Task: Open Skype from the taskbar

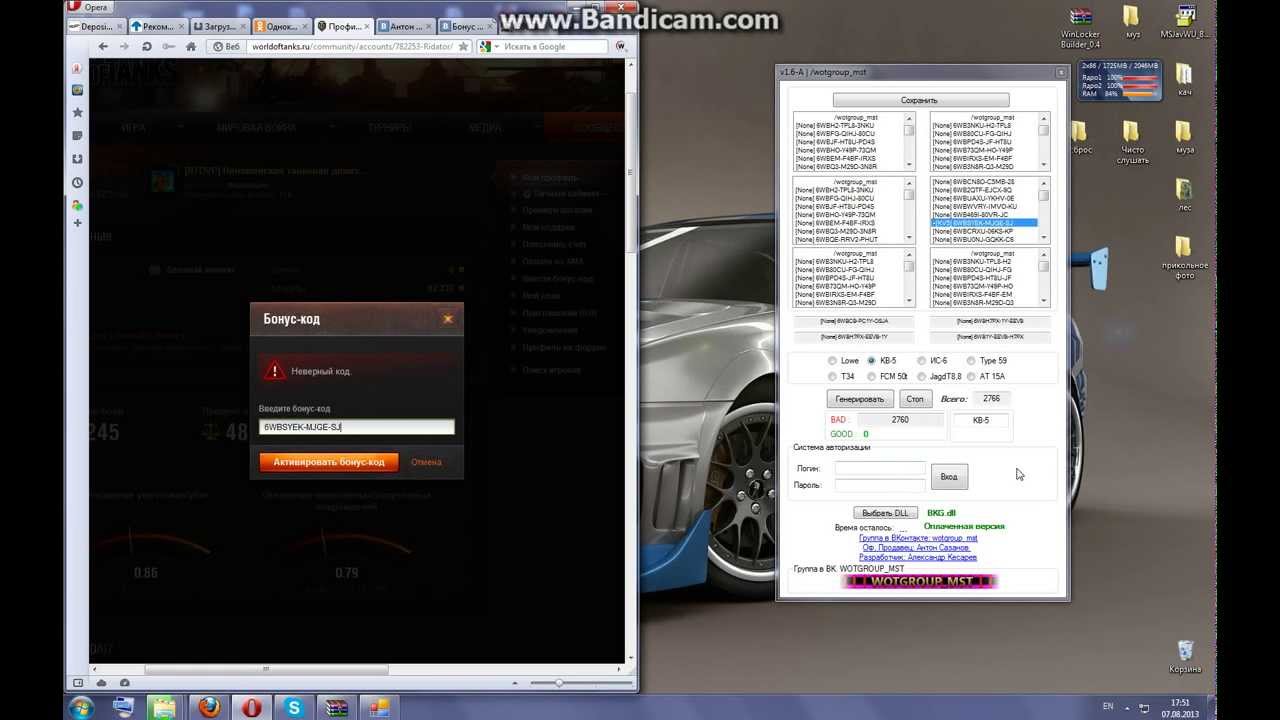Action: click(294, 707)
